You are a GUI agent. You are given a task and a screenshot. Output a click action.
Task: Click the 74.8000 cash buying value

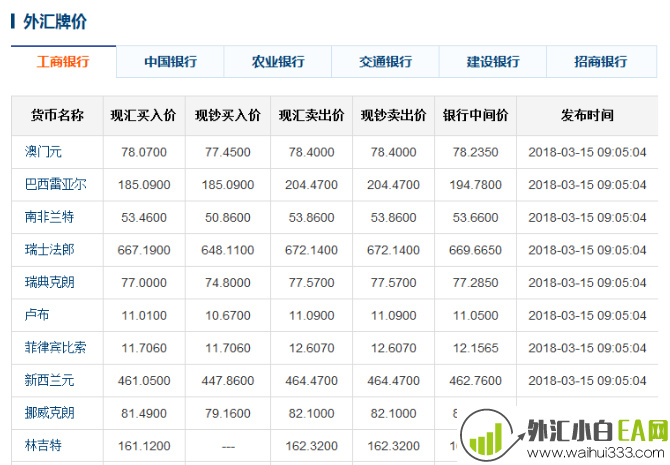click(228, 283)
